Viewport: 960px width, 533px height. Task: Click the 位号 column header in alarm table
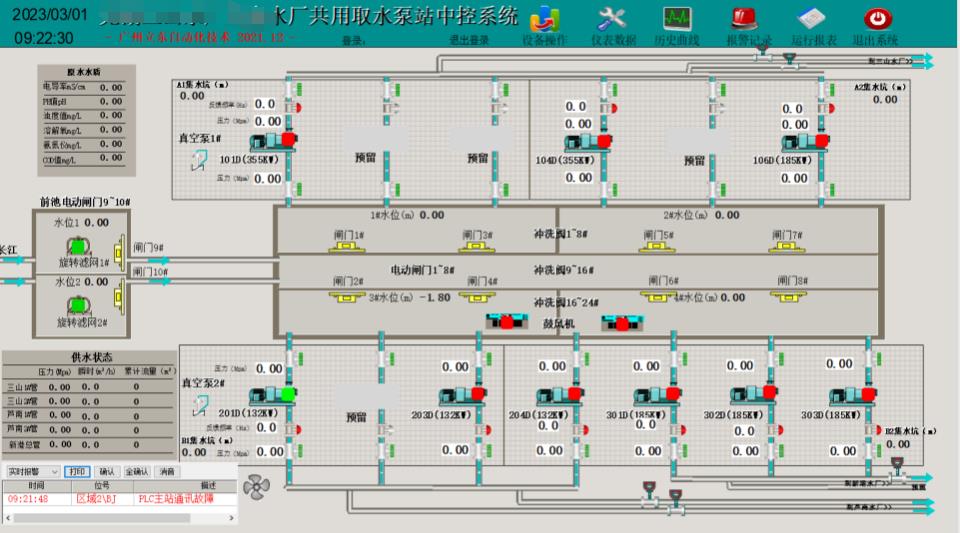[102, 485]
